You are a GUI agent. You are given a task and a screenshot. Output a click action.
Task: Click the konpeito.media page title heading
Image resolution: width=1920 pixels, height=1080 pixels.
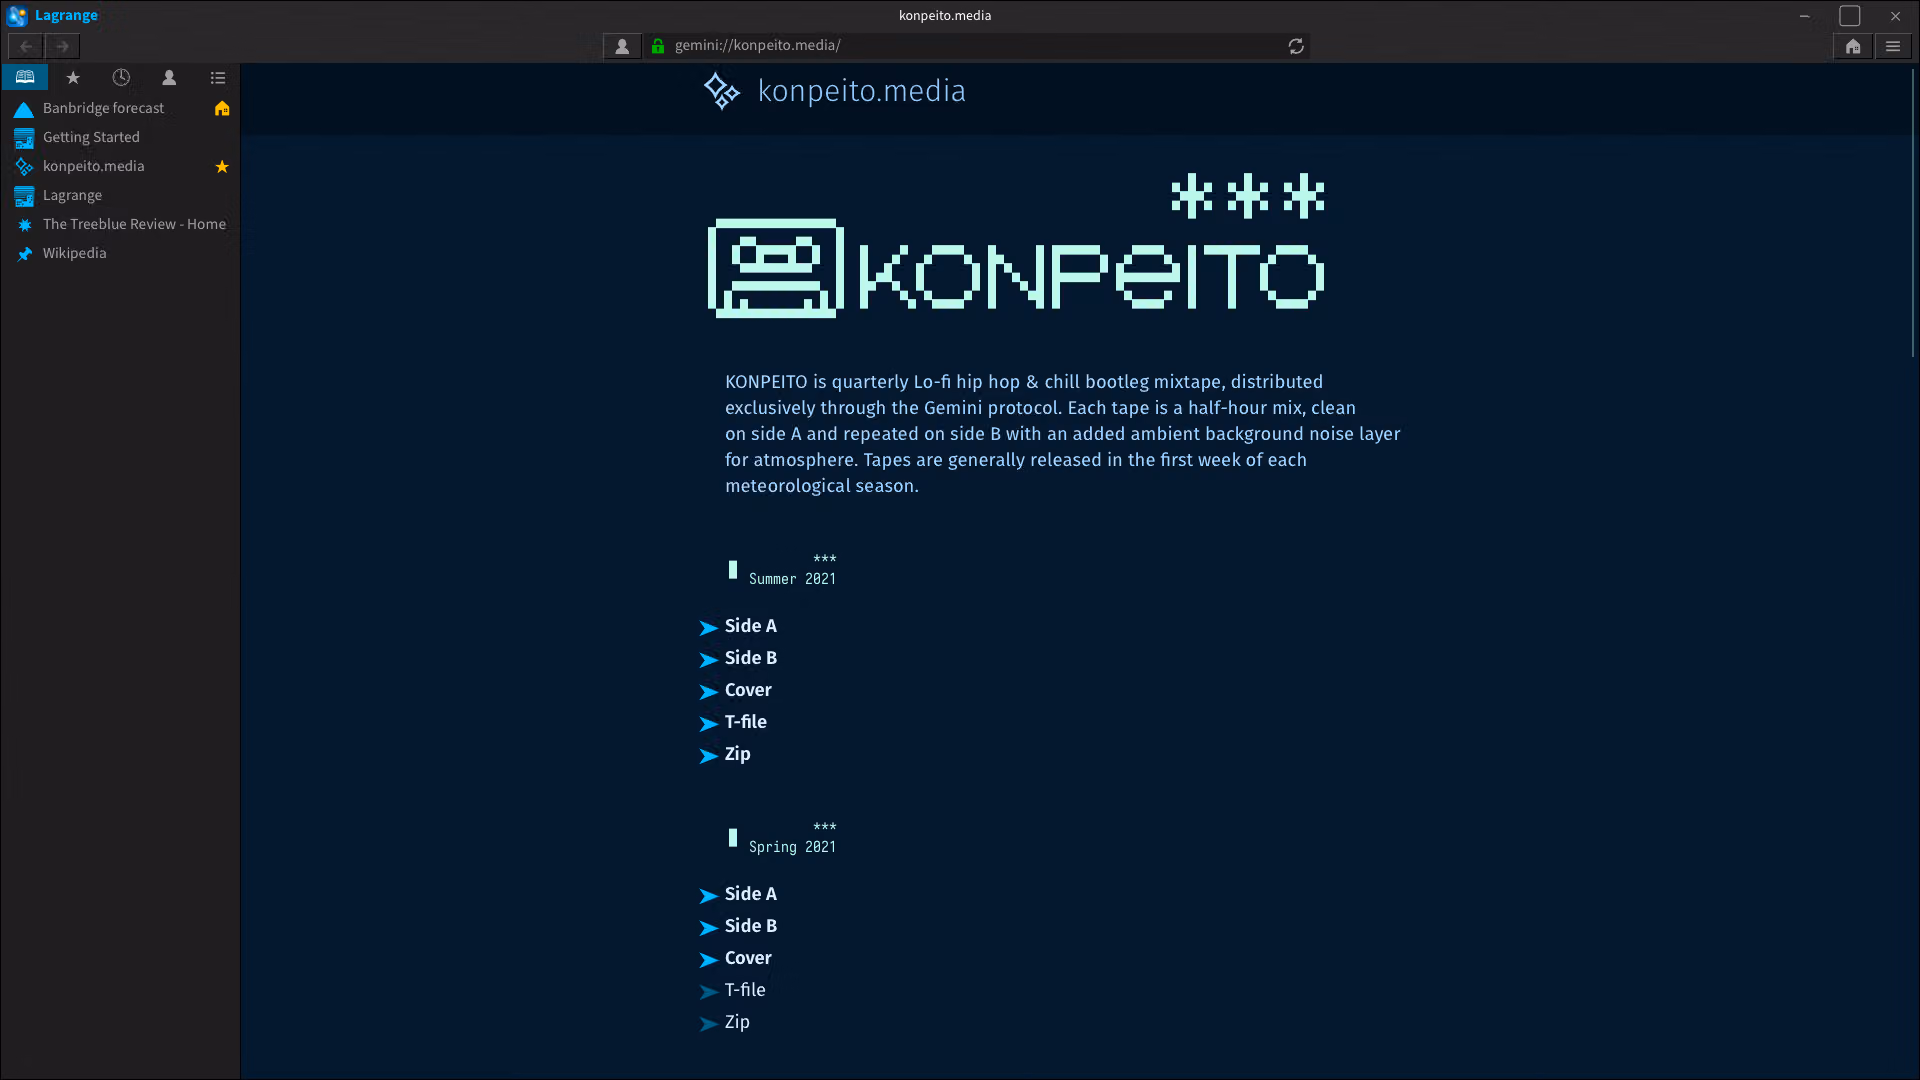(861, 91)
